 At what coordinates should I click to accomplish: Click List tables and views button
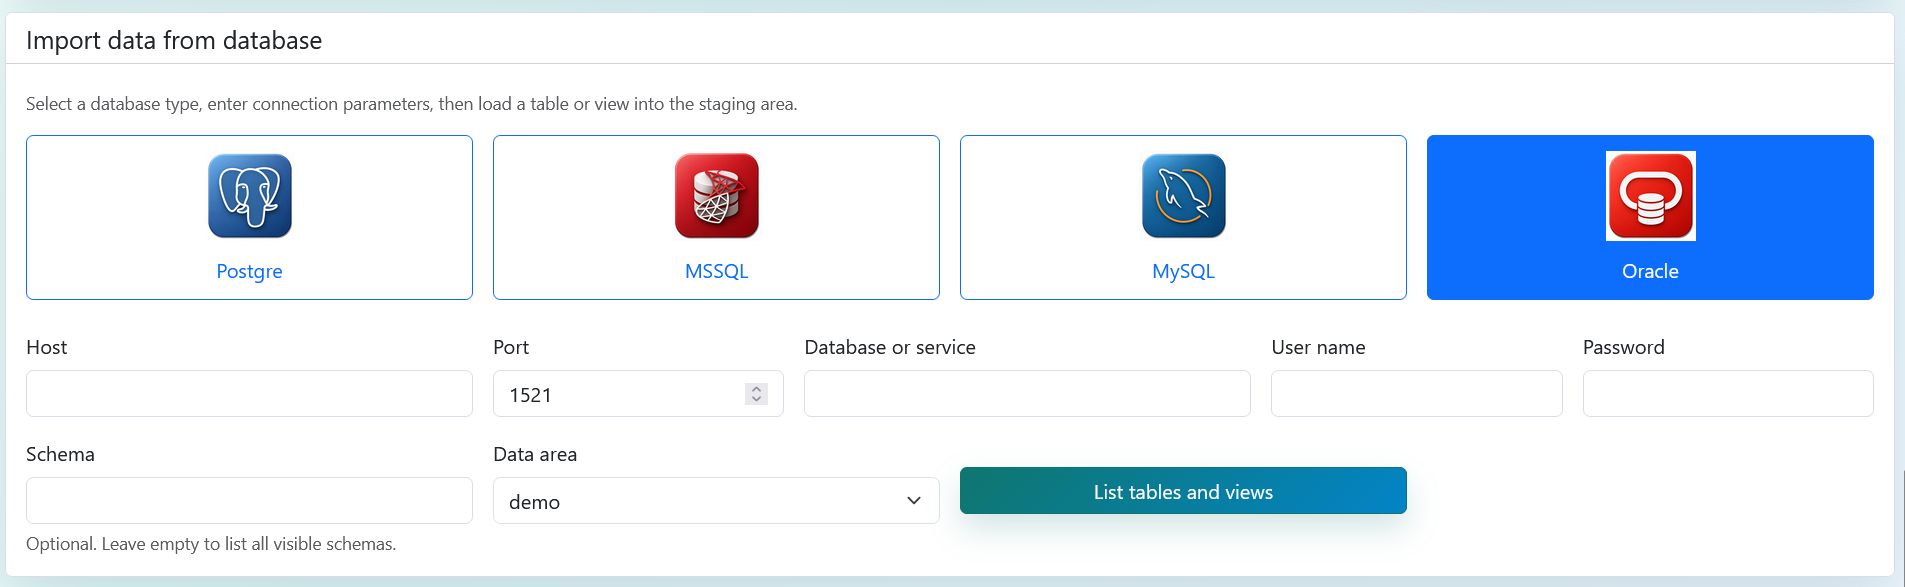point(1183,491)
